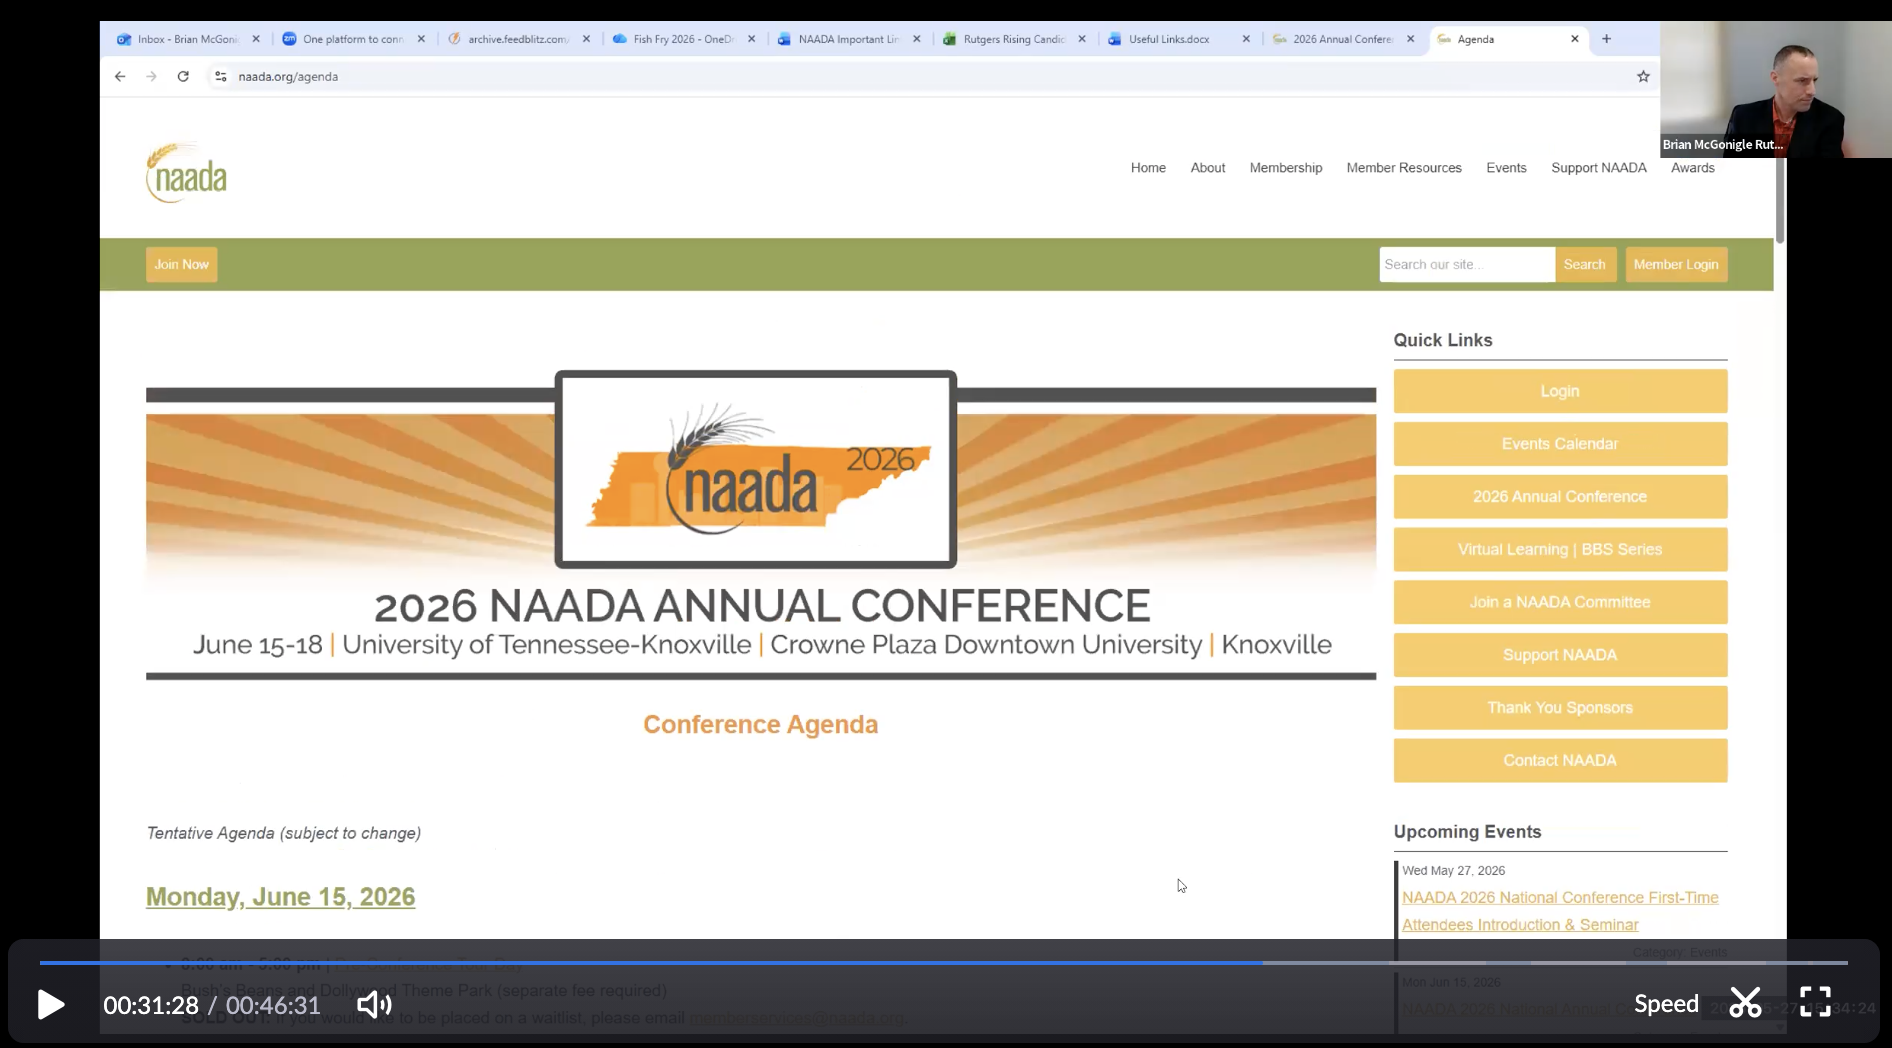Click the Login quick link

point(1560,391)
